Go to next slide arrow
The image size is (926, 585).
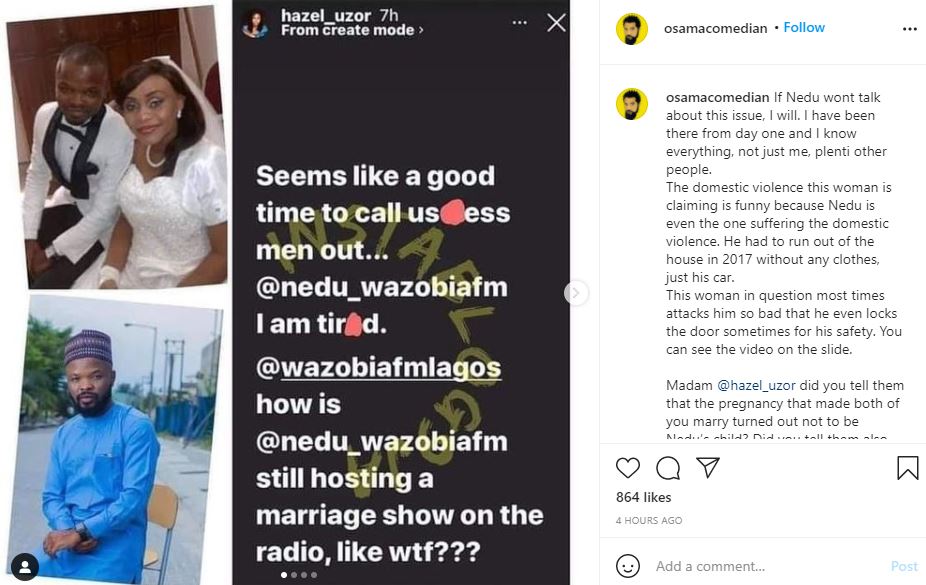(x=576, y=293)
